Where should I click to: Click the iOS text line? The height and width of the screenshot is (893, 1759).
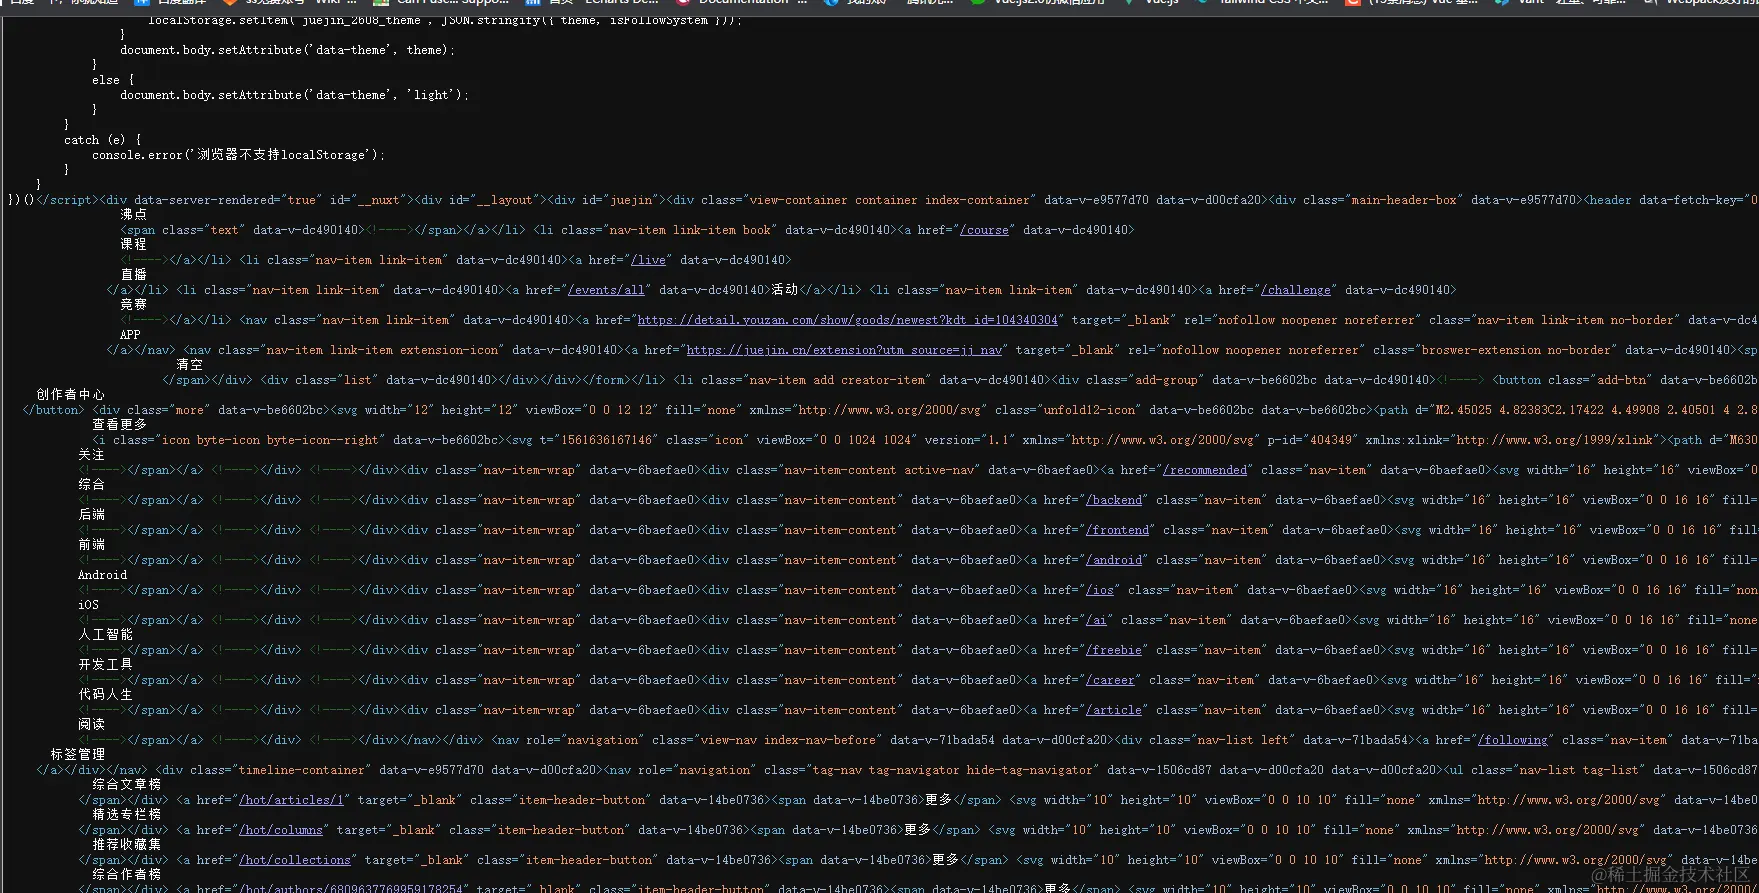(x=88, y=605)
